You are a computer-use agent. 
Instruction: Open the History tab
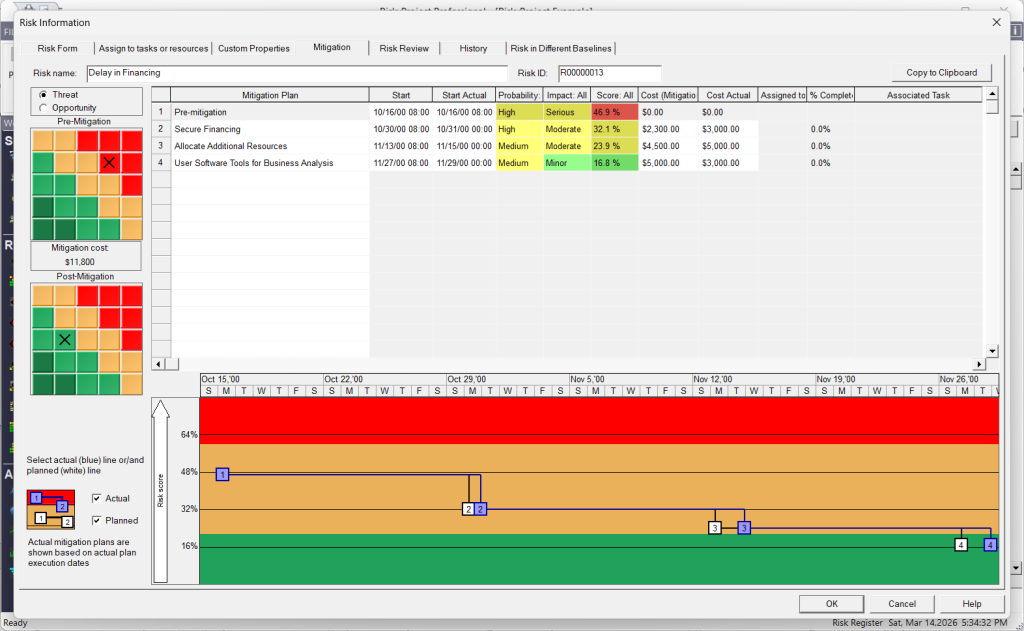(x=473, y=48)
